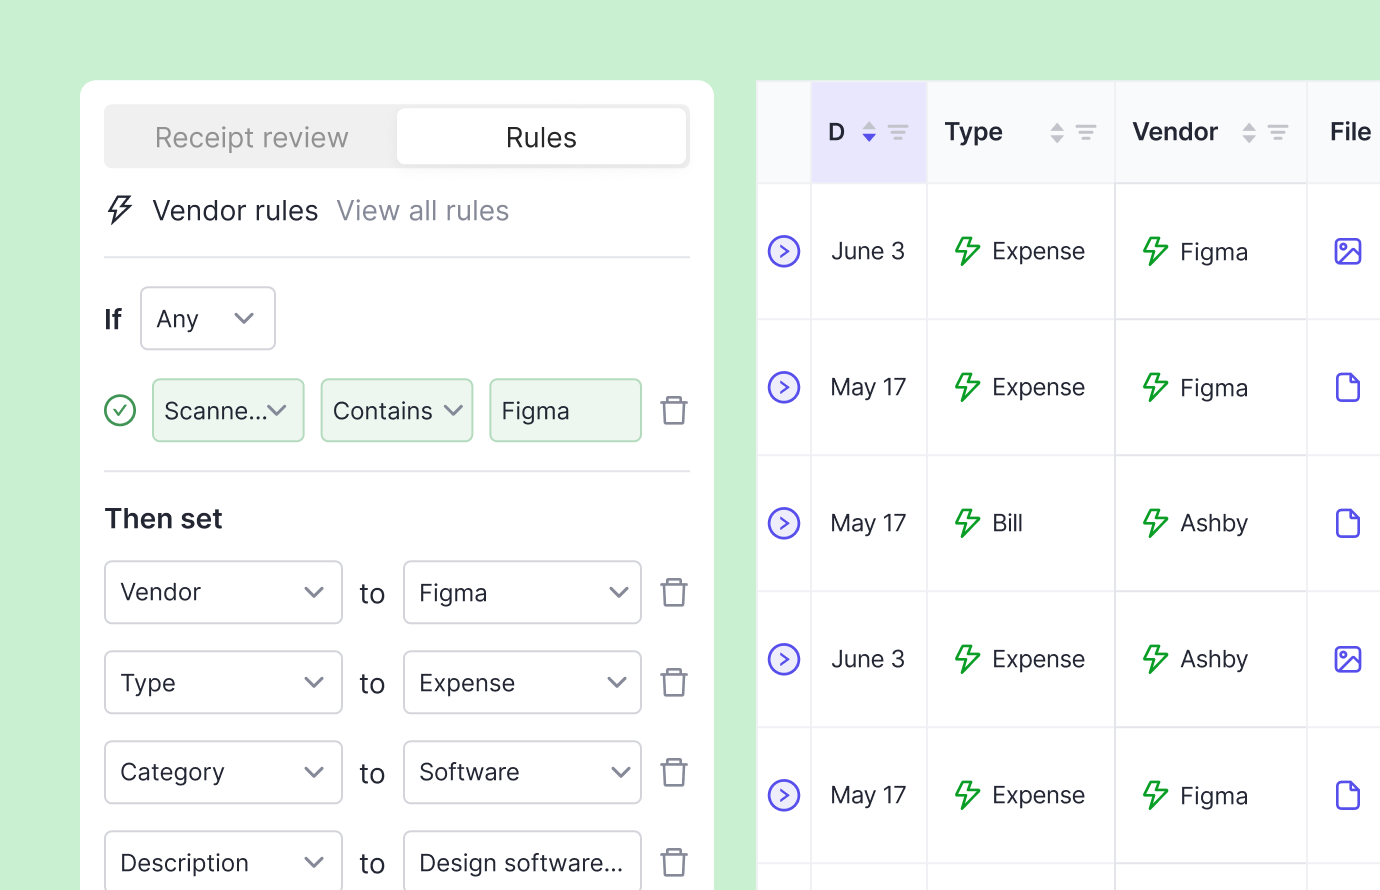Delete the Scanned Contains Figma condition
The width and height of the screenshot is (1380, 890).
(674, 410)
